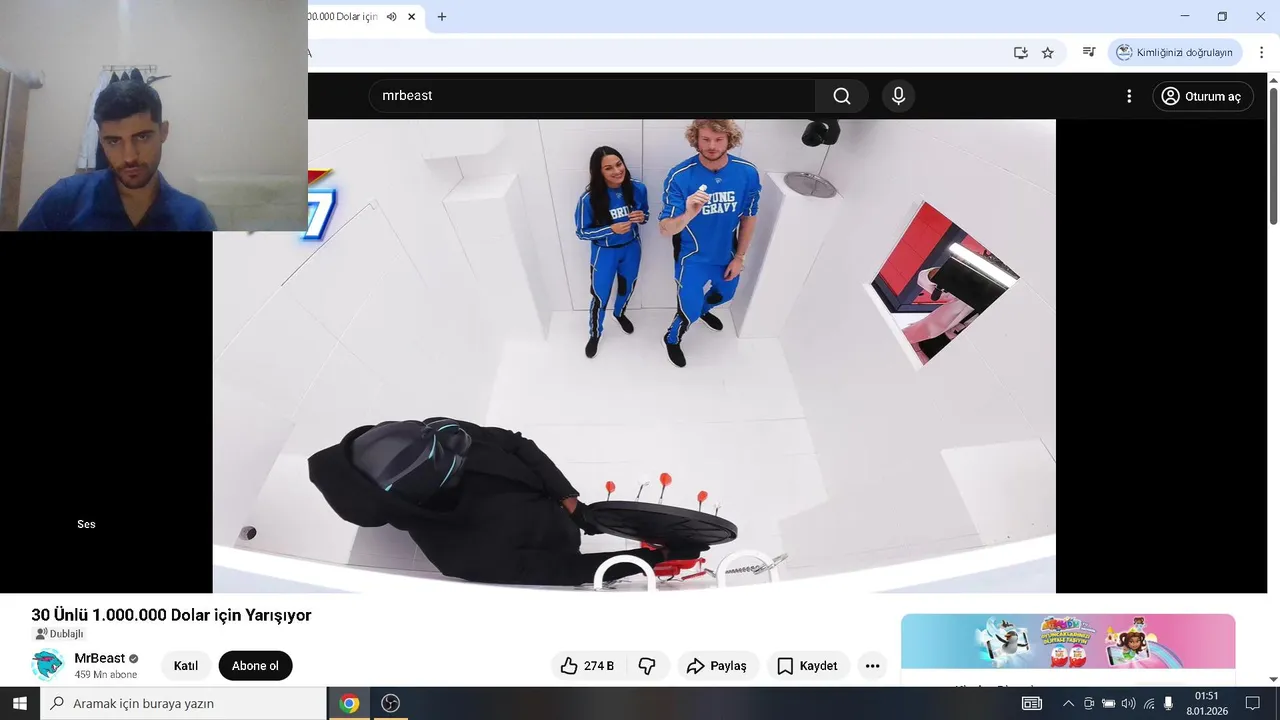Click the Dublajlı dubbed label
This screenshot has height=720, width=1280.
[59, 634]
